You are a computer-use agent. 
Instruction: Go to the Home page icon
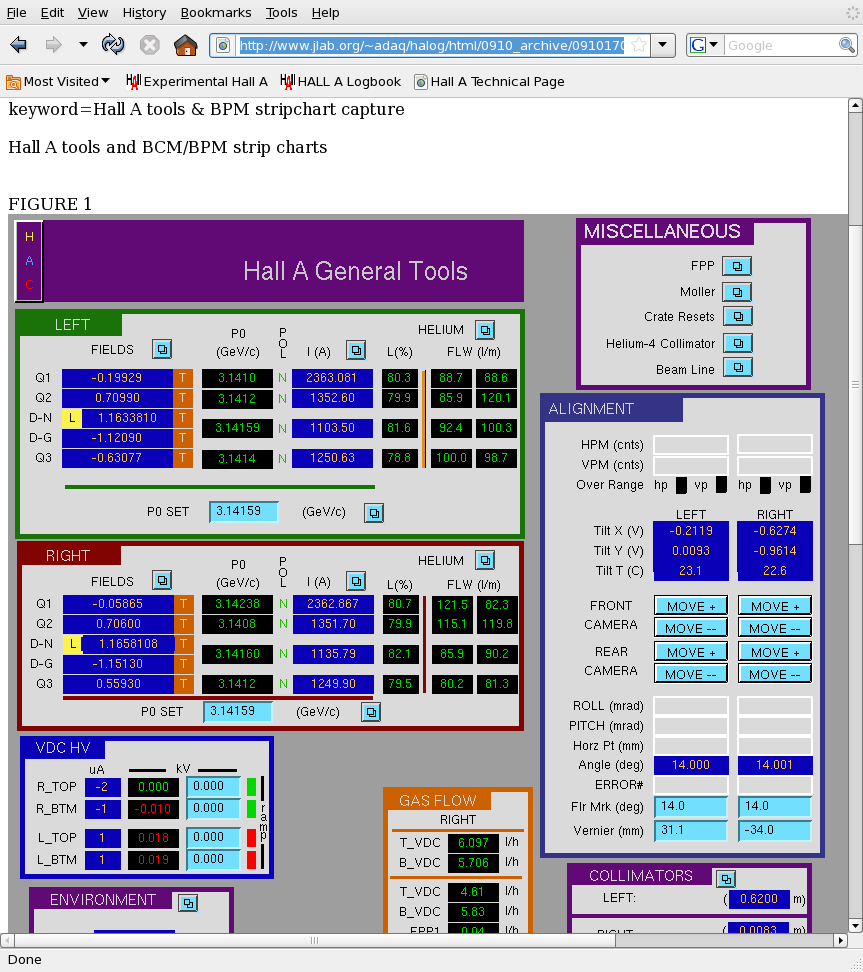[185, 45]
